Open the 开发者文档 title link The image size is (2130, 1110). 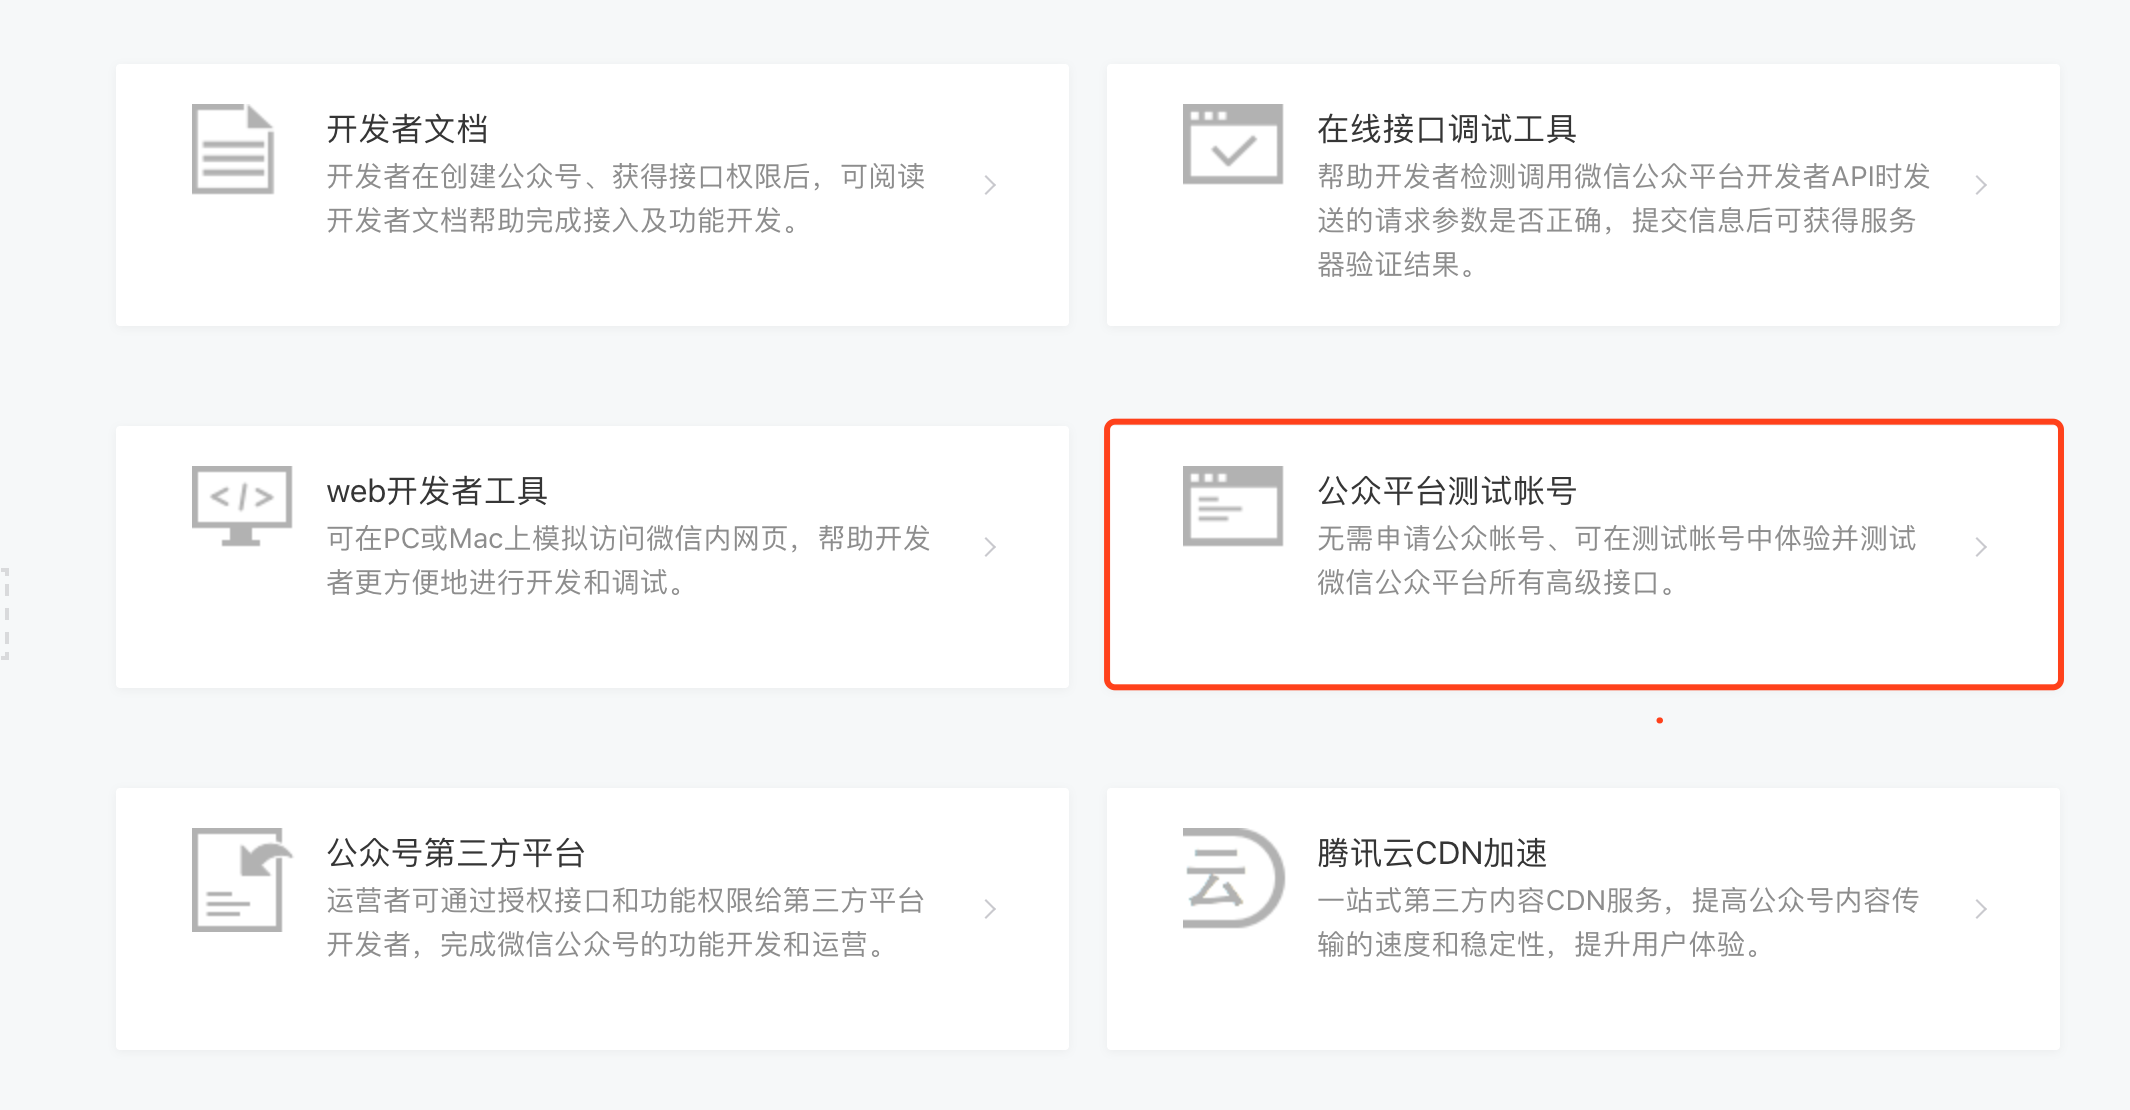coord(407,129)
